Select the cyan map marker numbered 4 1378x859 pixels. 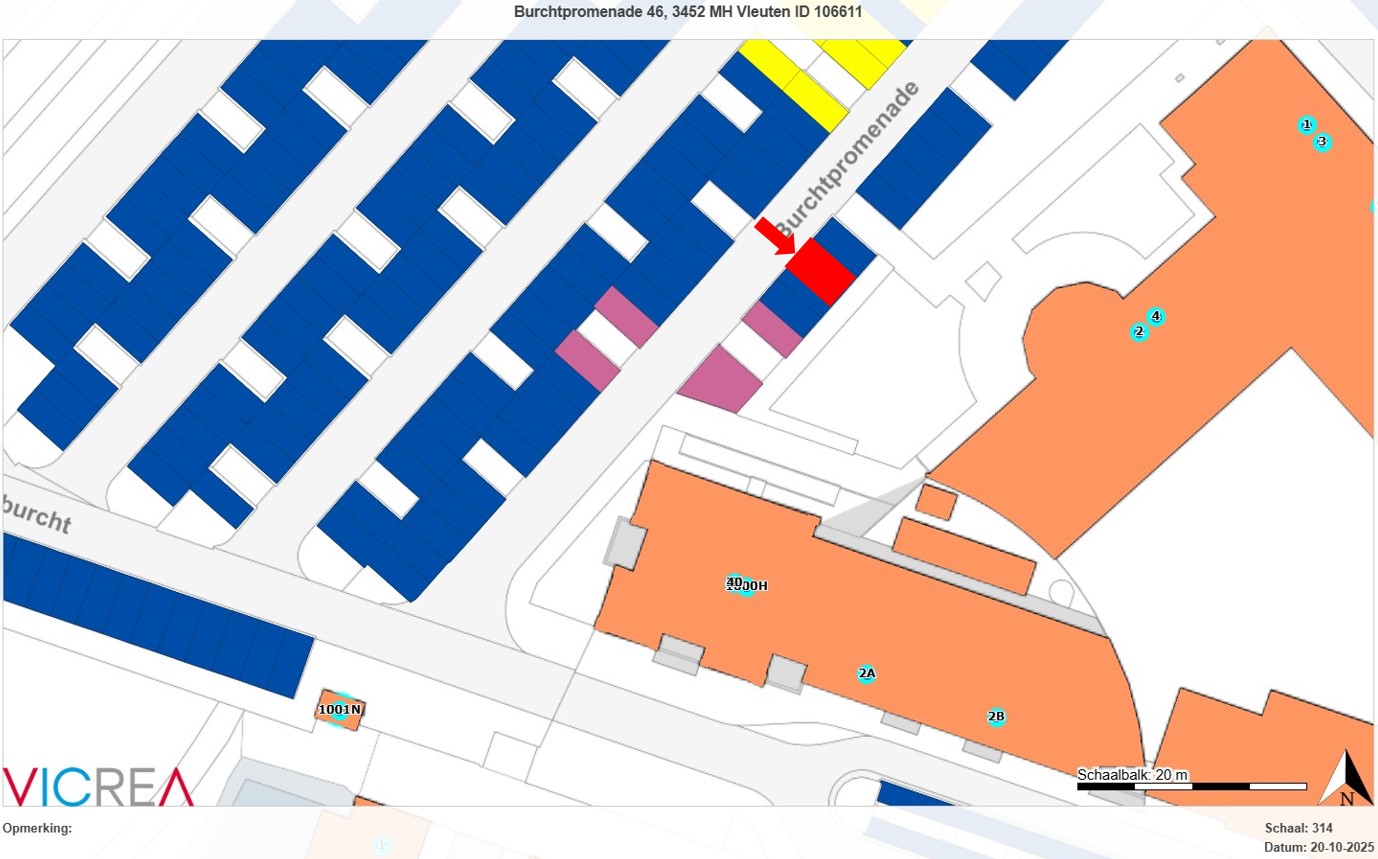[x=1156, y=317]
